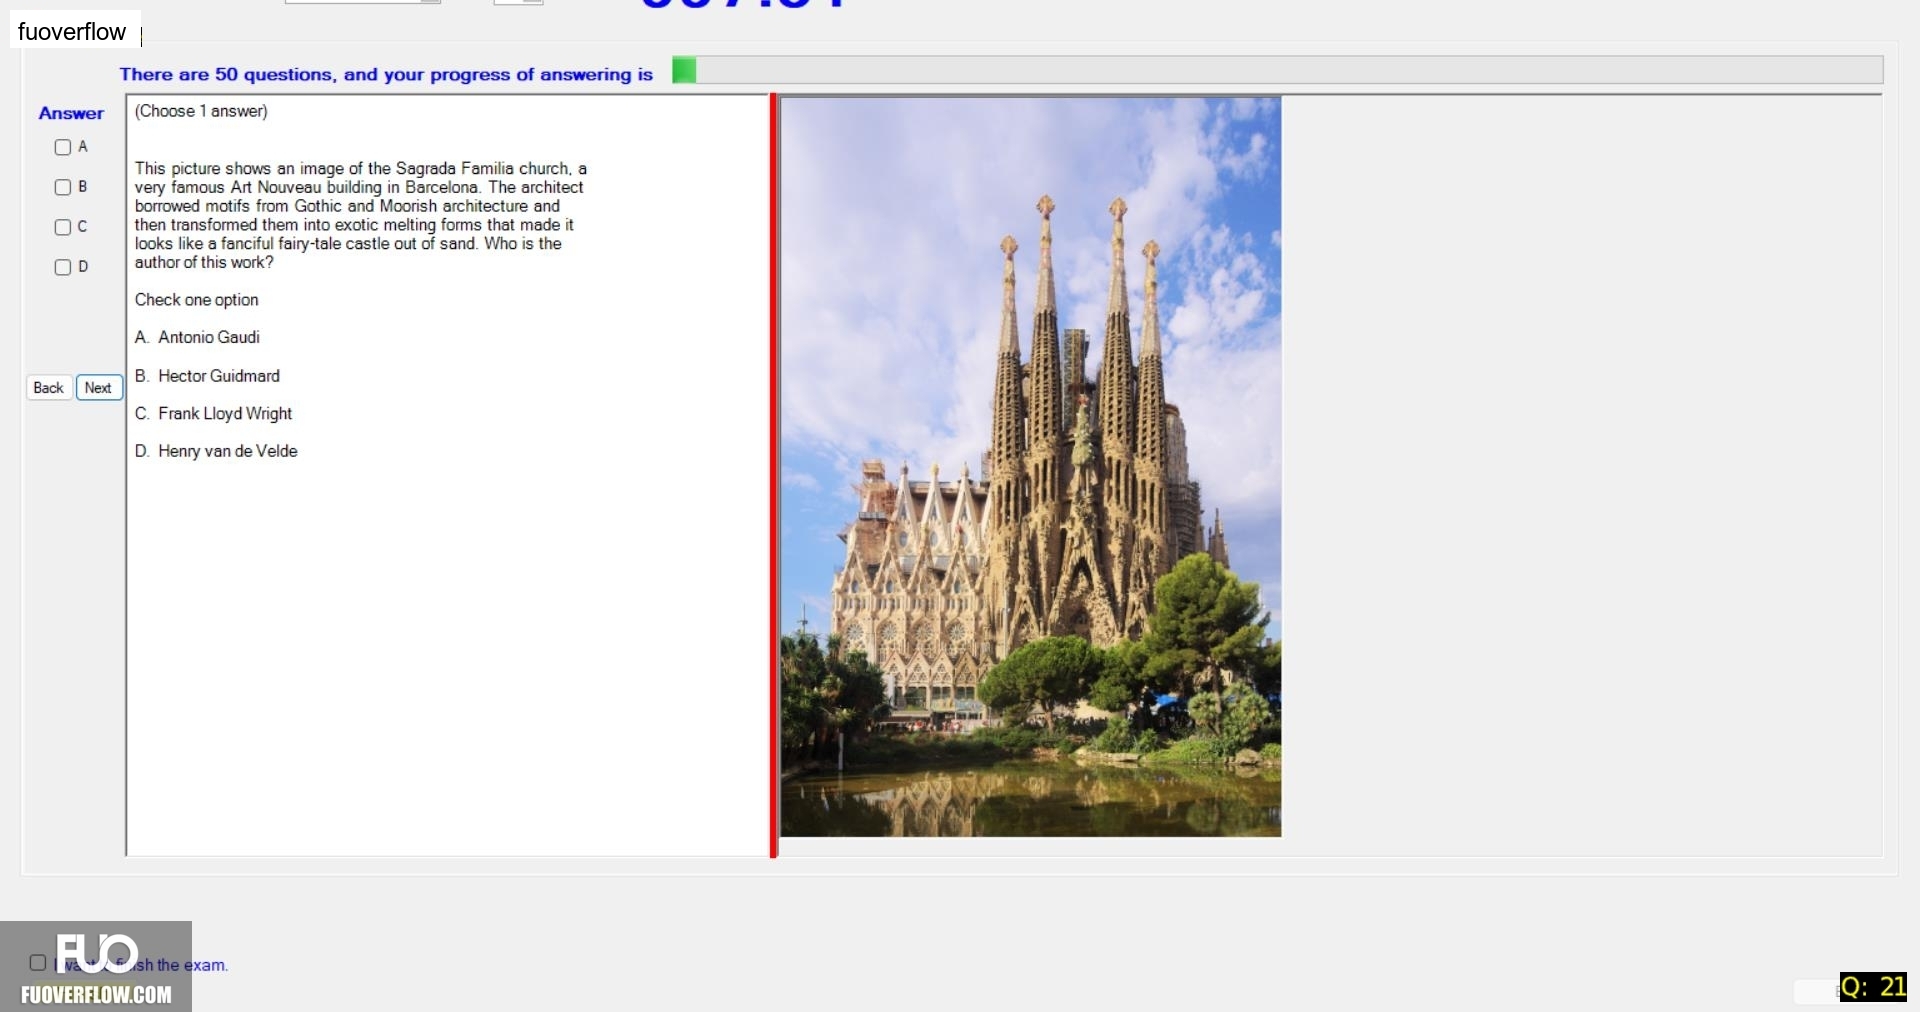The width and height of the screenshot is (1920, 1012).
Task: Go to the next question with Next
Action: pos(99,388)
